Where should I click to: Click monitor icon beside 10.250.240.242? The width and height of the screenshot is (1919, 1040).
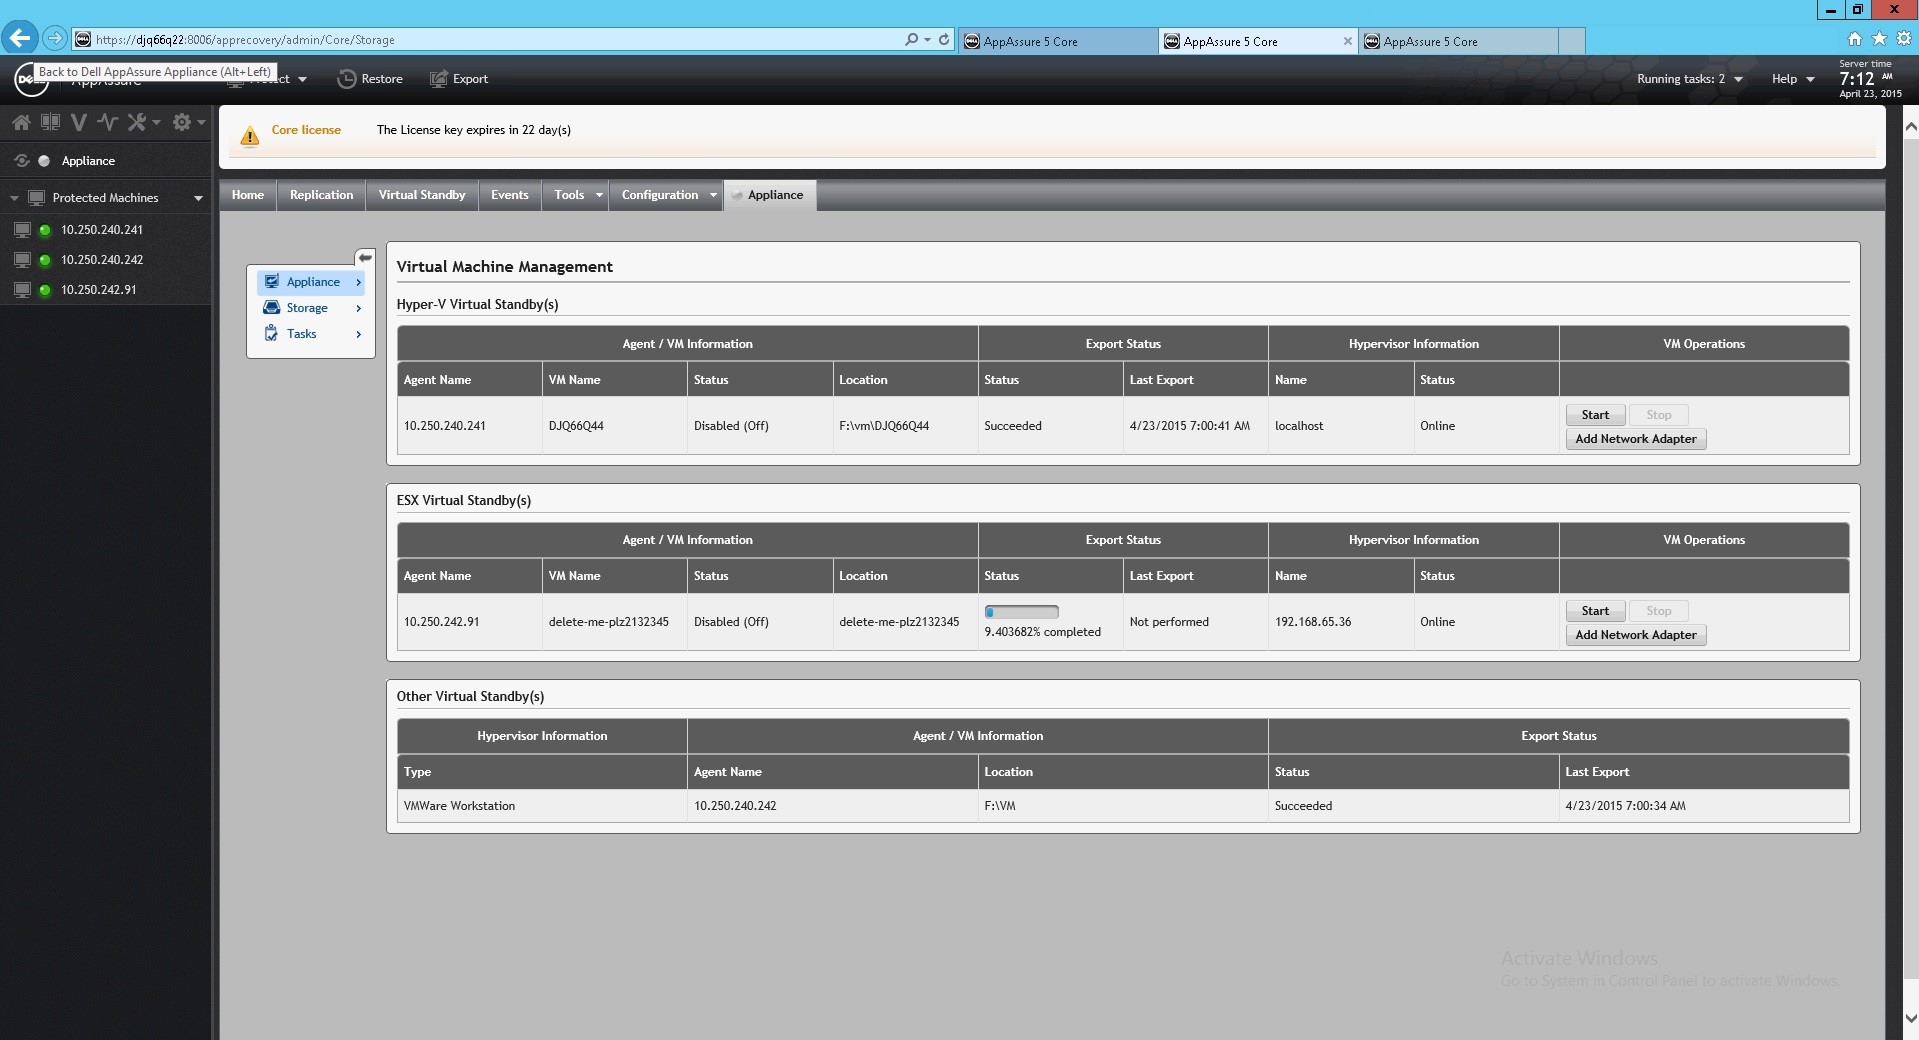(22, 260)
